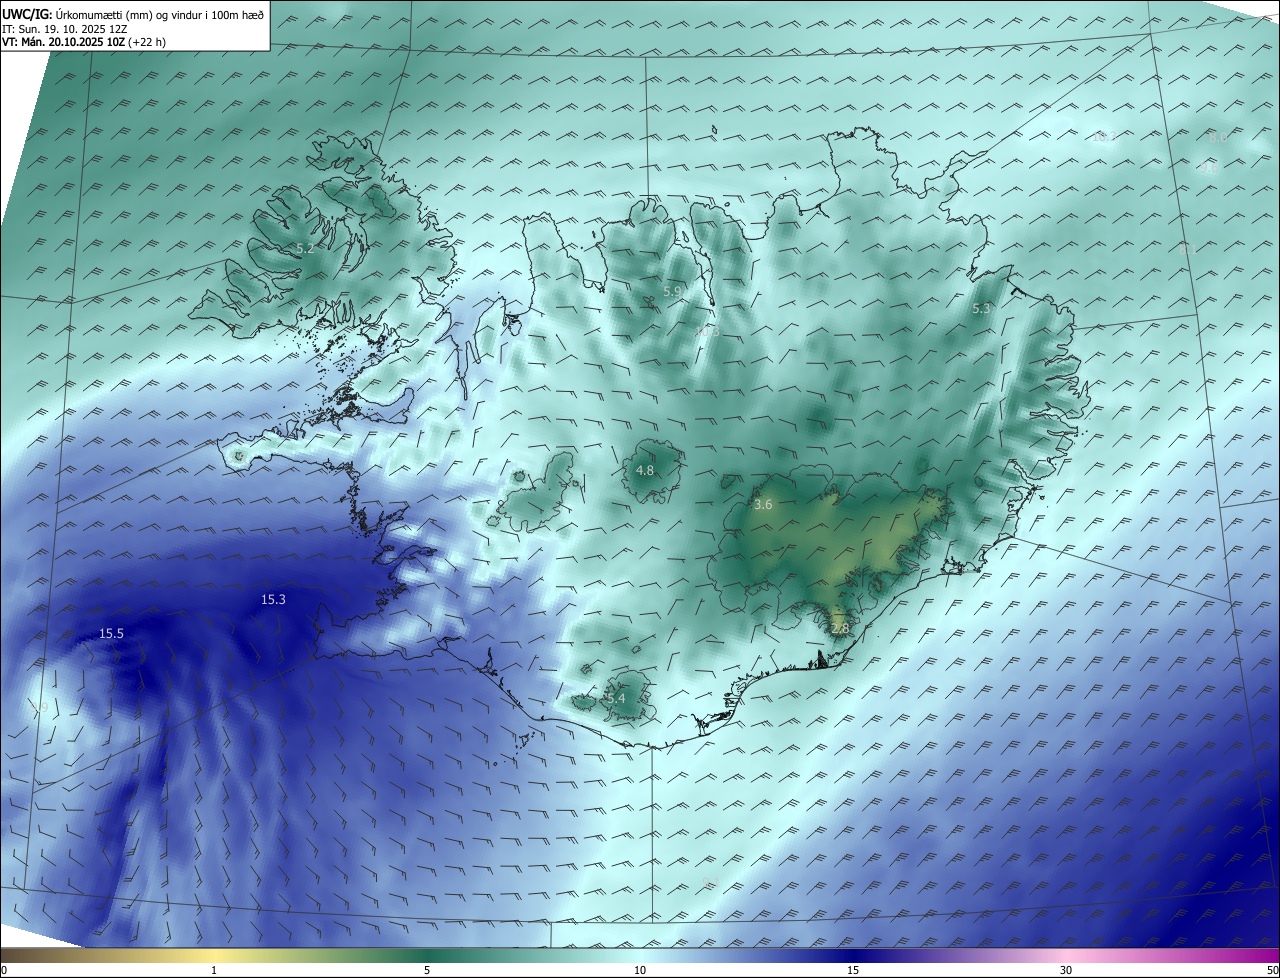The image size is (1280, 978).
Task: Click the 0 tick on the color scale
Action: tap(4, 970)
